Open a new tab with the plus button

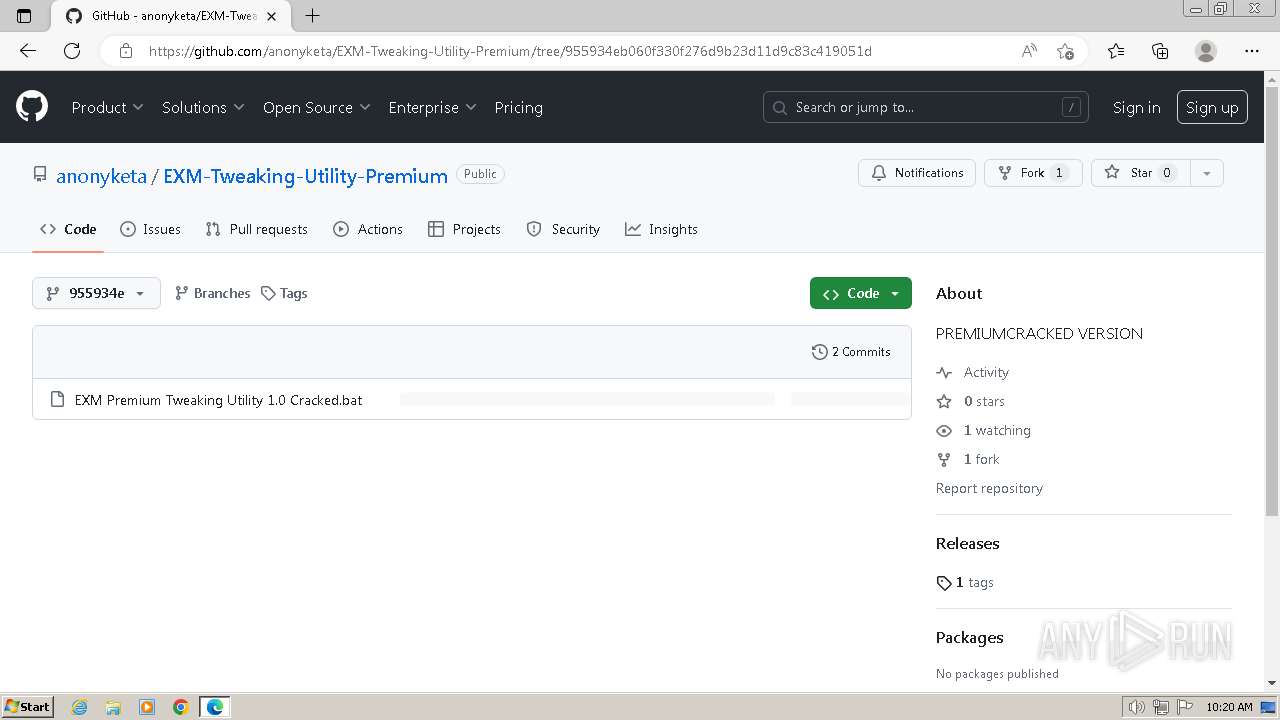313,16
